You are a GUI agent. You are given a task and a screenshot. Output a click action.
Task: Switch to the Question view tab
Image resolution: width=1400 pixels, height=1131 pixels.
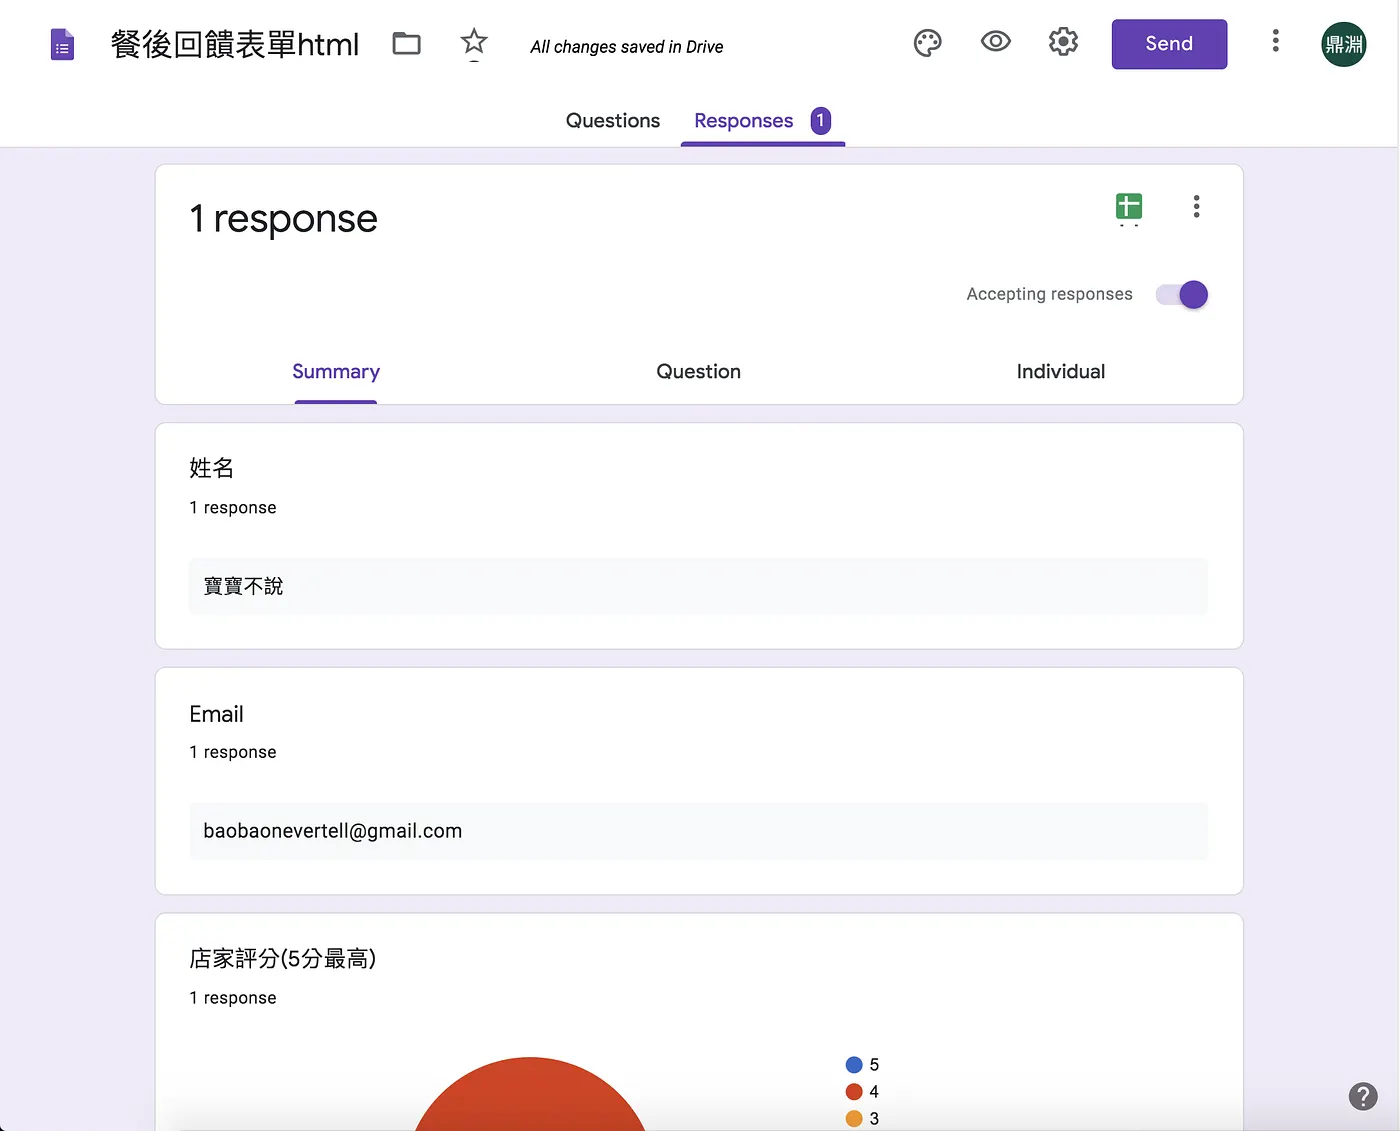[698, 372]
